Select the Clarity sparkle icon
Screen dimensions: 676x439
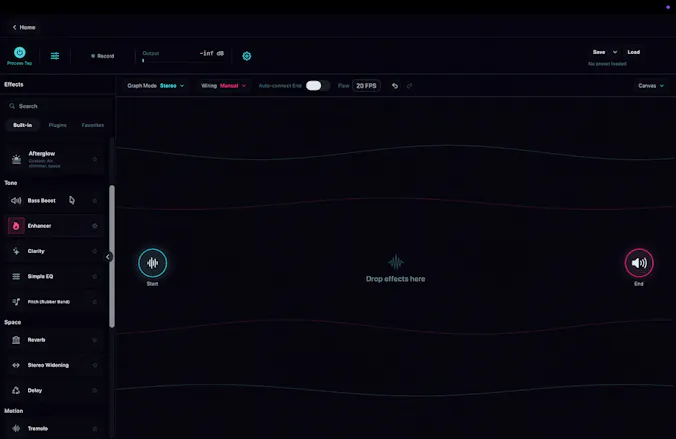[16, 251]
